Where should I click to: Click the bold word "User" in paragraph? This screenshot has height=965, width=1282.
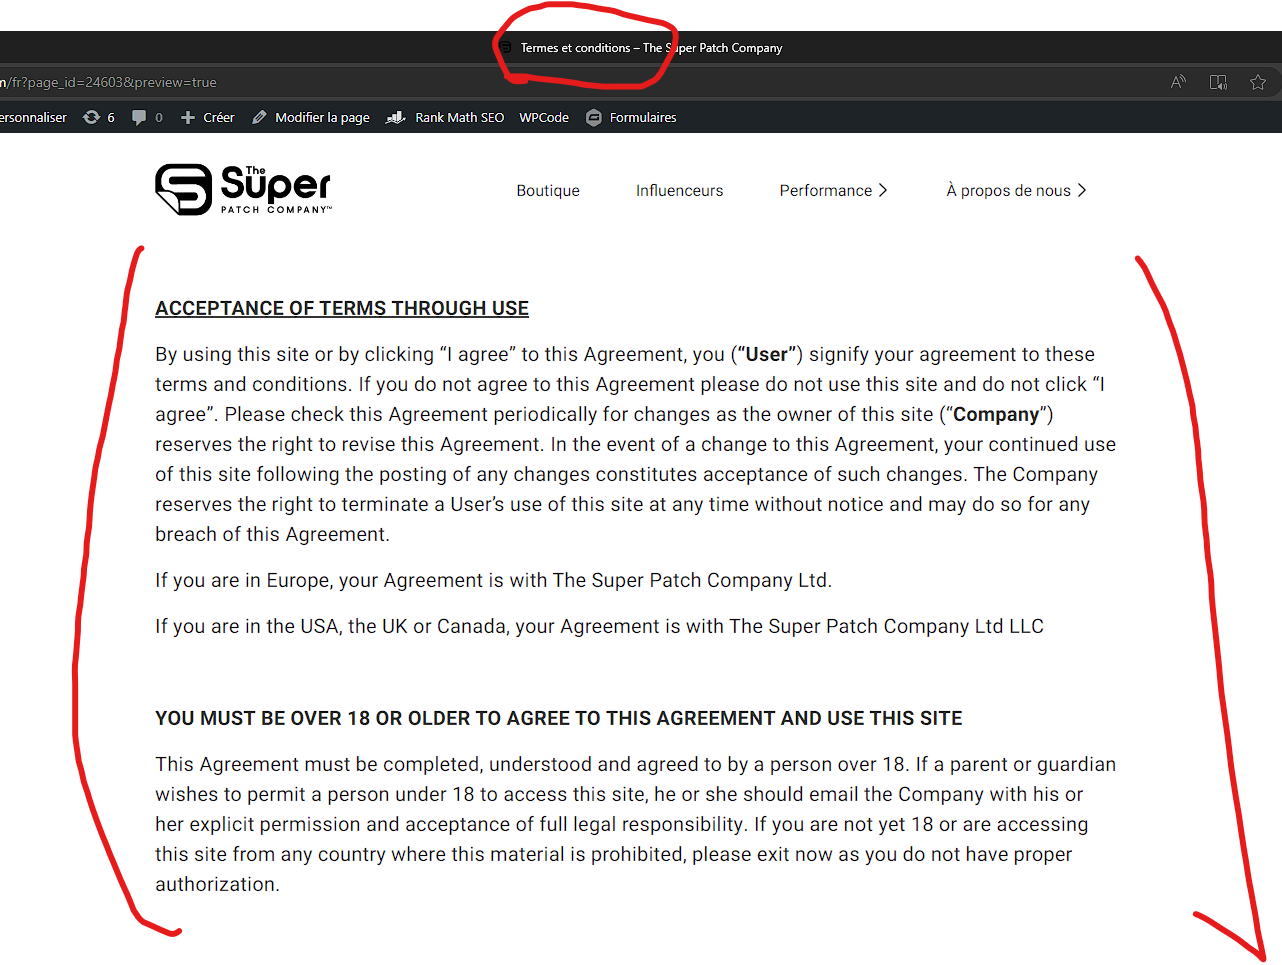(x=767, y=354)
